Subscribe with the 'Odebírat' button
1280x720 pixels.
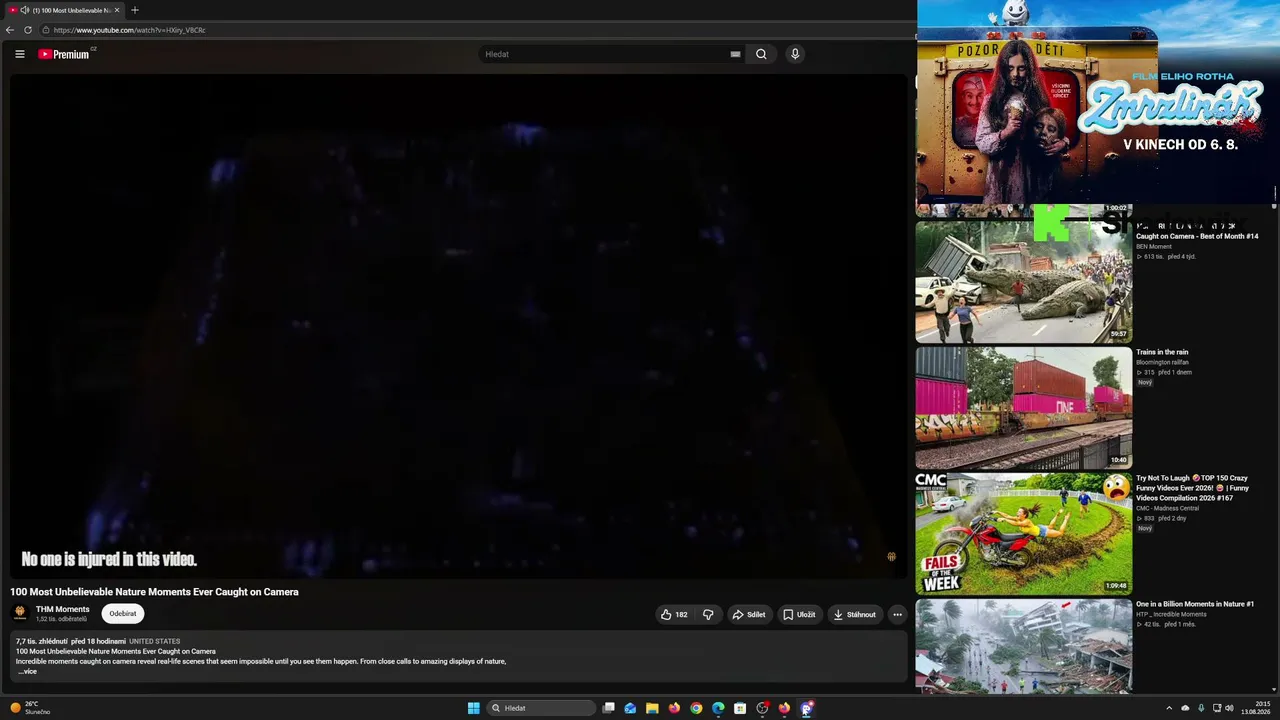(x=123, y=614)
